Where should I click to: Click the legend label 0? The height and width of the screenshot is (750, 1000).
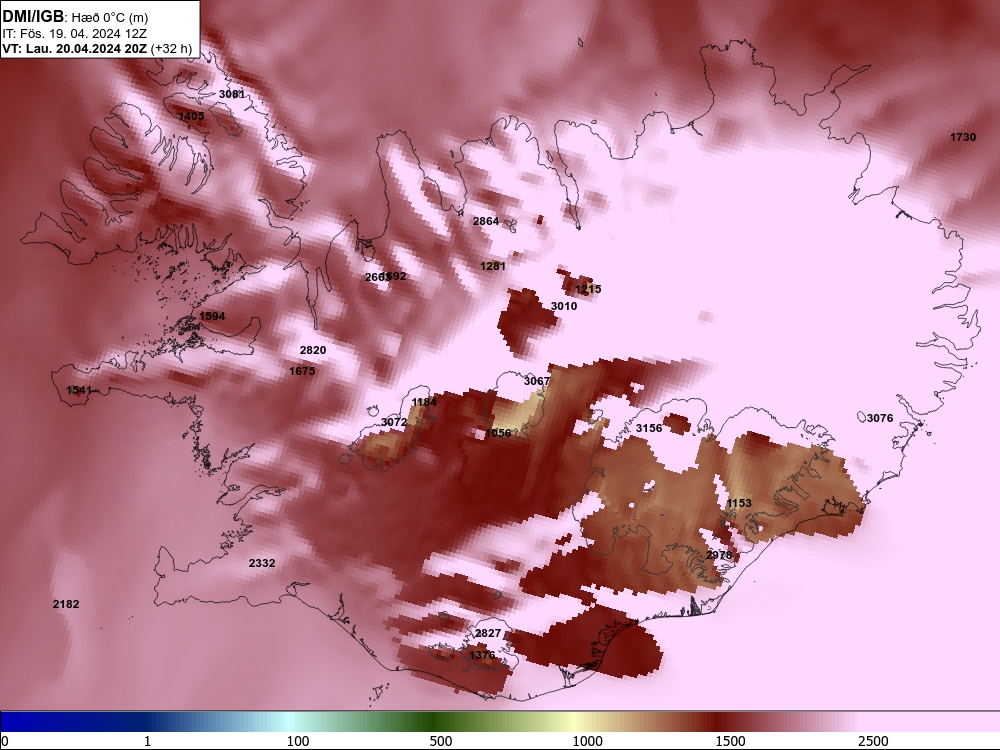click(5, 741)
